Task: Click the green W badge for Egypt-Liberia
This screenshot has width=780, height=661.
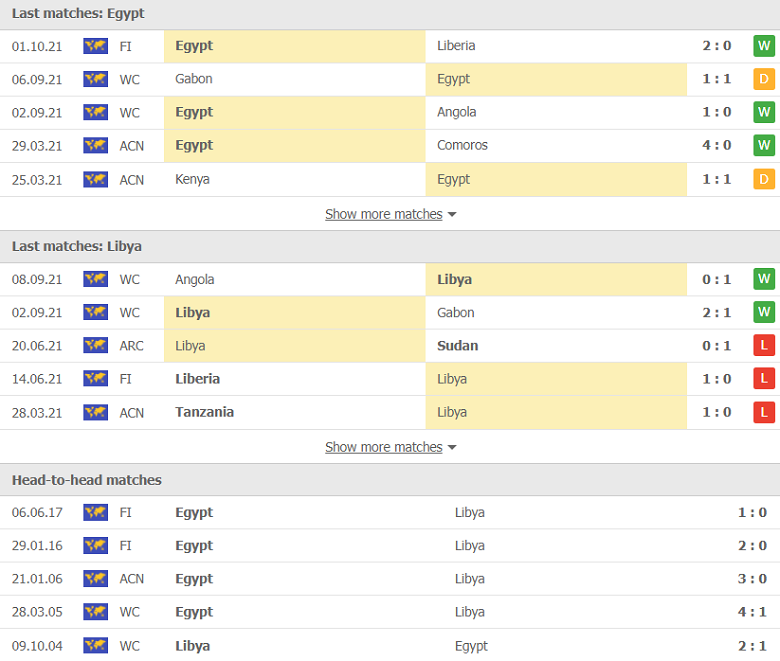Action: click(x=764, y=46)
